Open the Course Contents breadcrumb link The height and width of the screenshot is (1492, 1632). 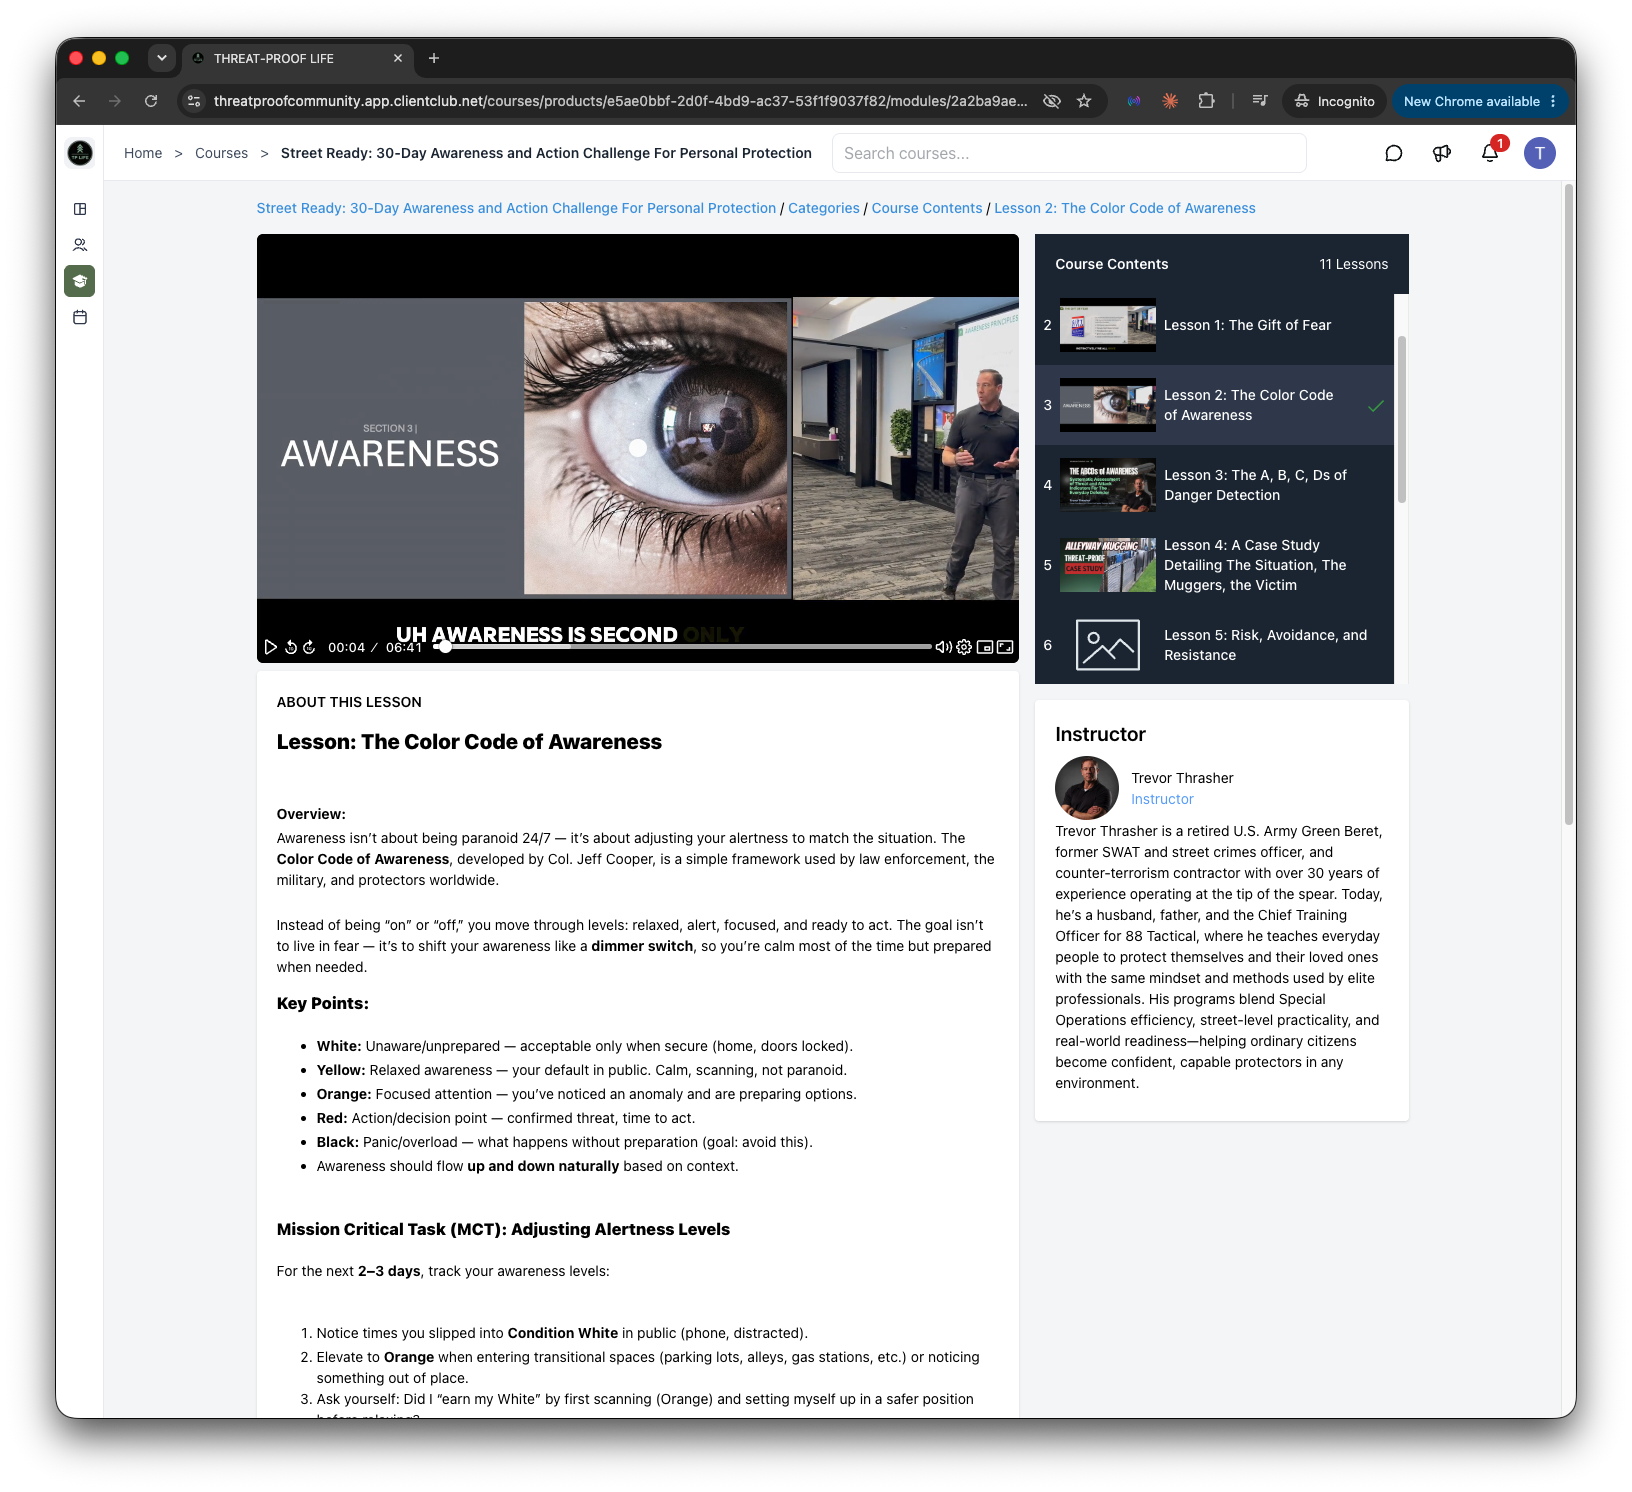[927, 208]
